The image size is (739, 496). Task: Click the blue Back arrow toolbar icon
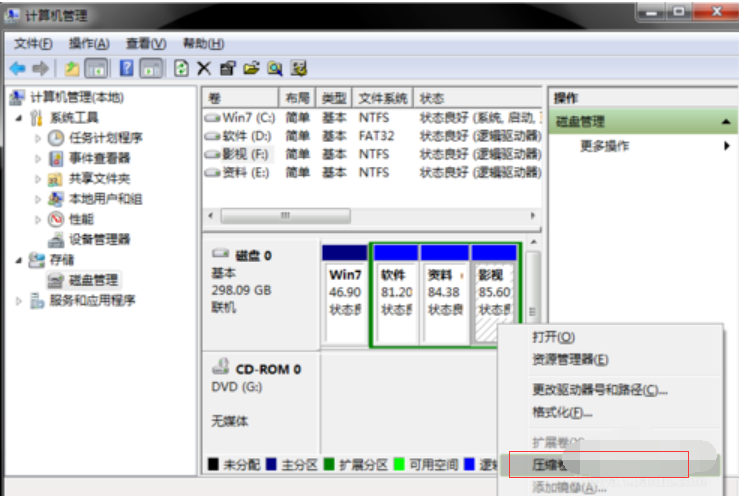pos(17,68)
